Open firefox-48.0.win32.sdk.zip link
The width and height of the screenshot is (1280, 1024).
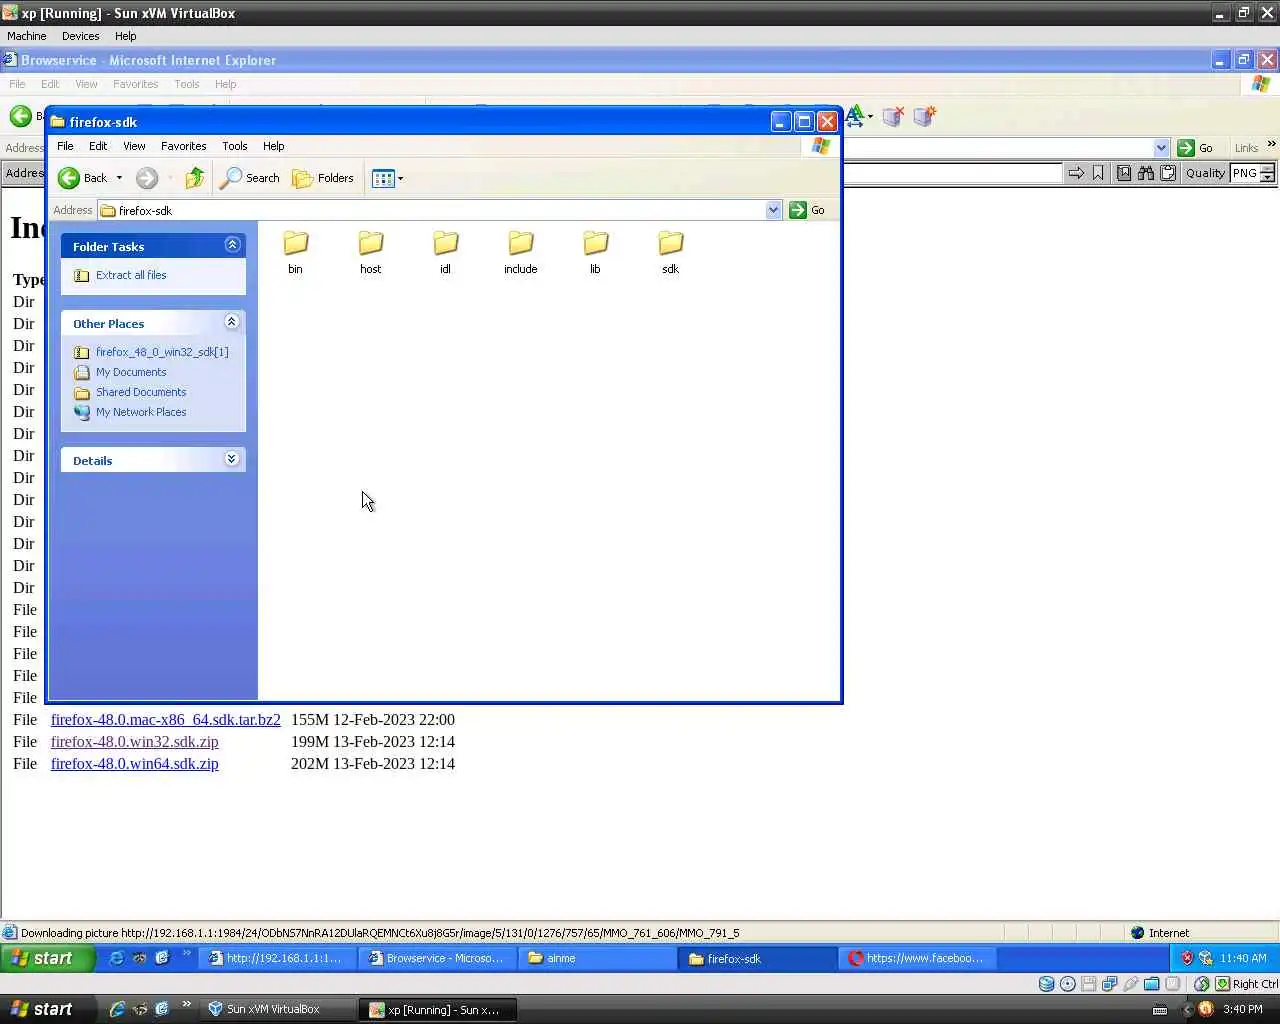pos(135,742)
